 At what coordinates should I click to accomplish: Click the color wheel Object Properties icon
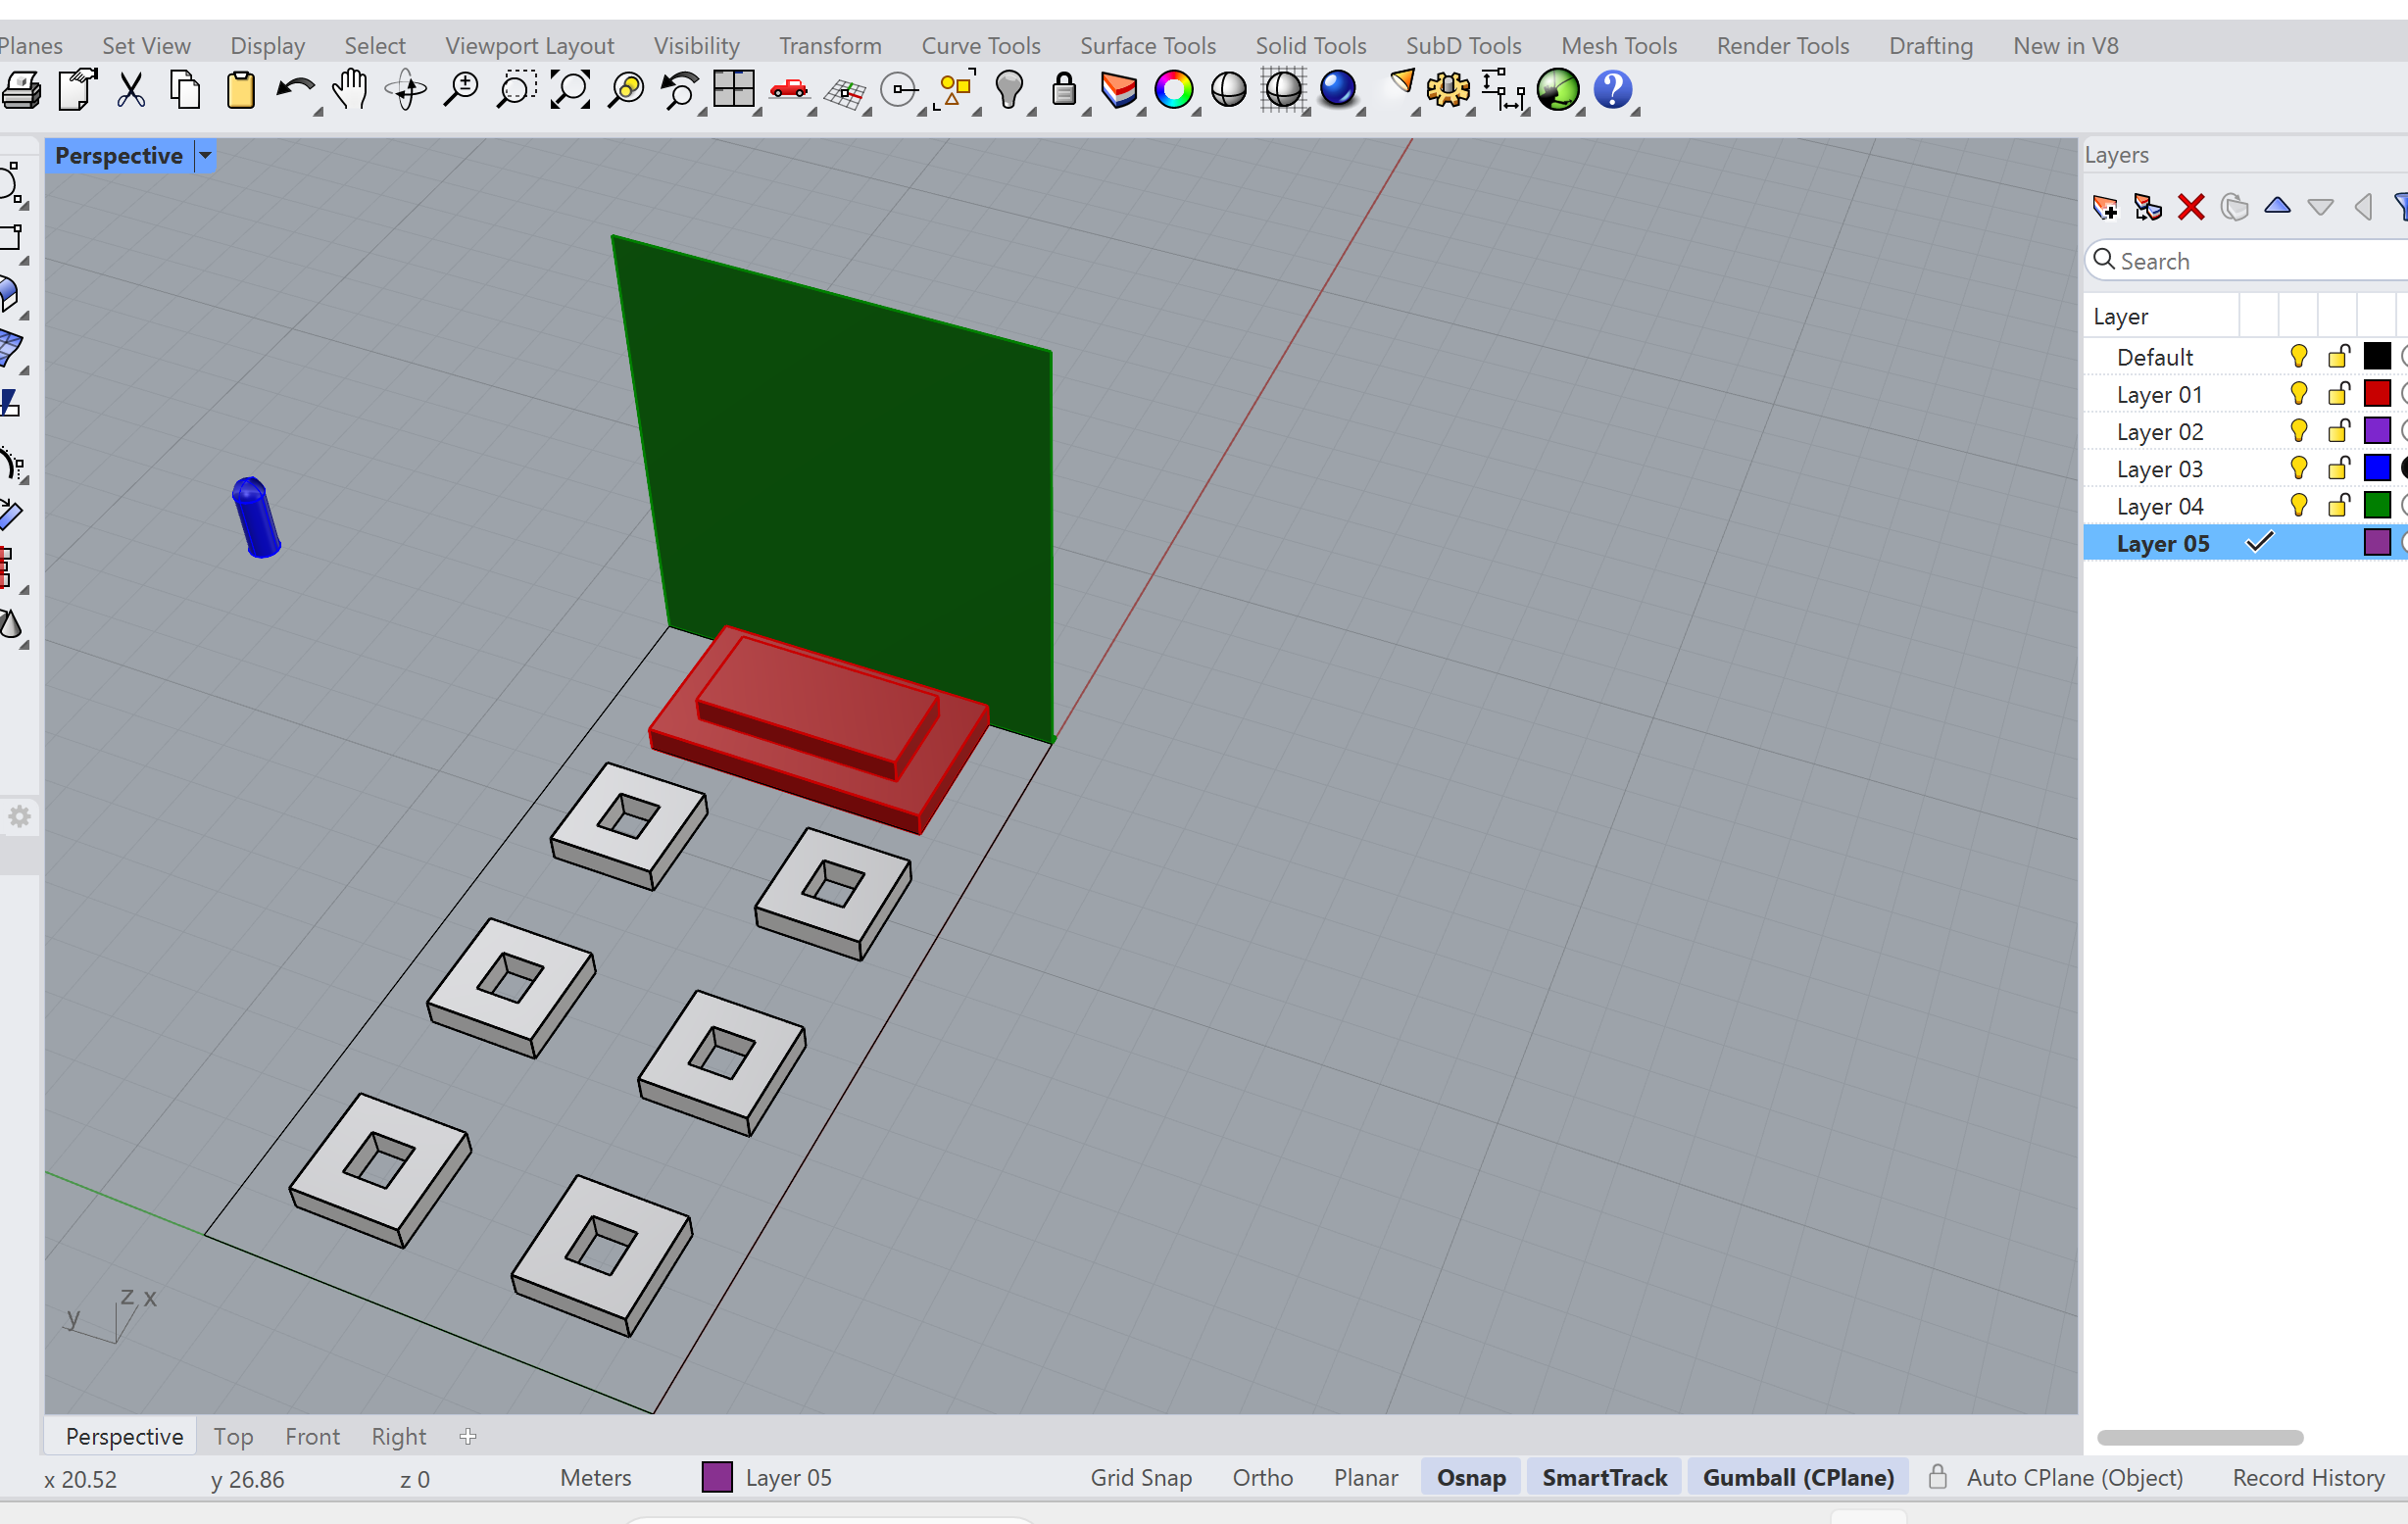pos(1174,91)
